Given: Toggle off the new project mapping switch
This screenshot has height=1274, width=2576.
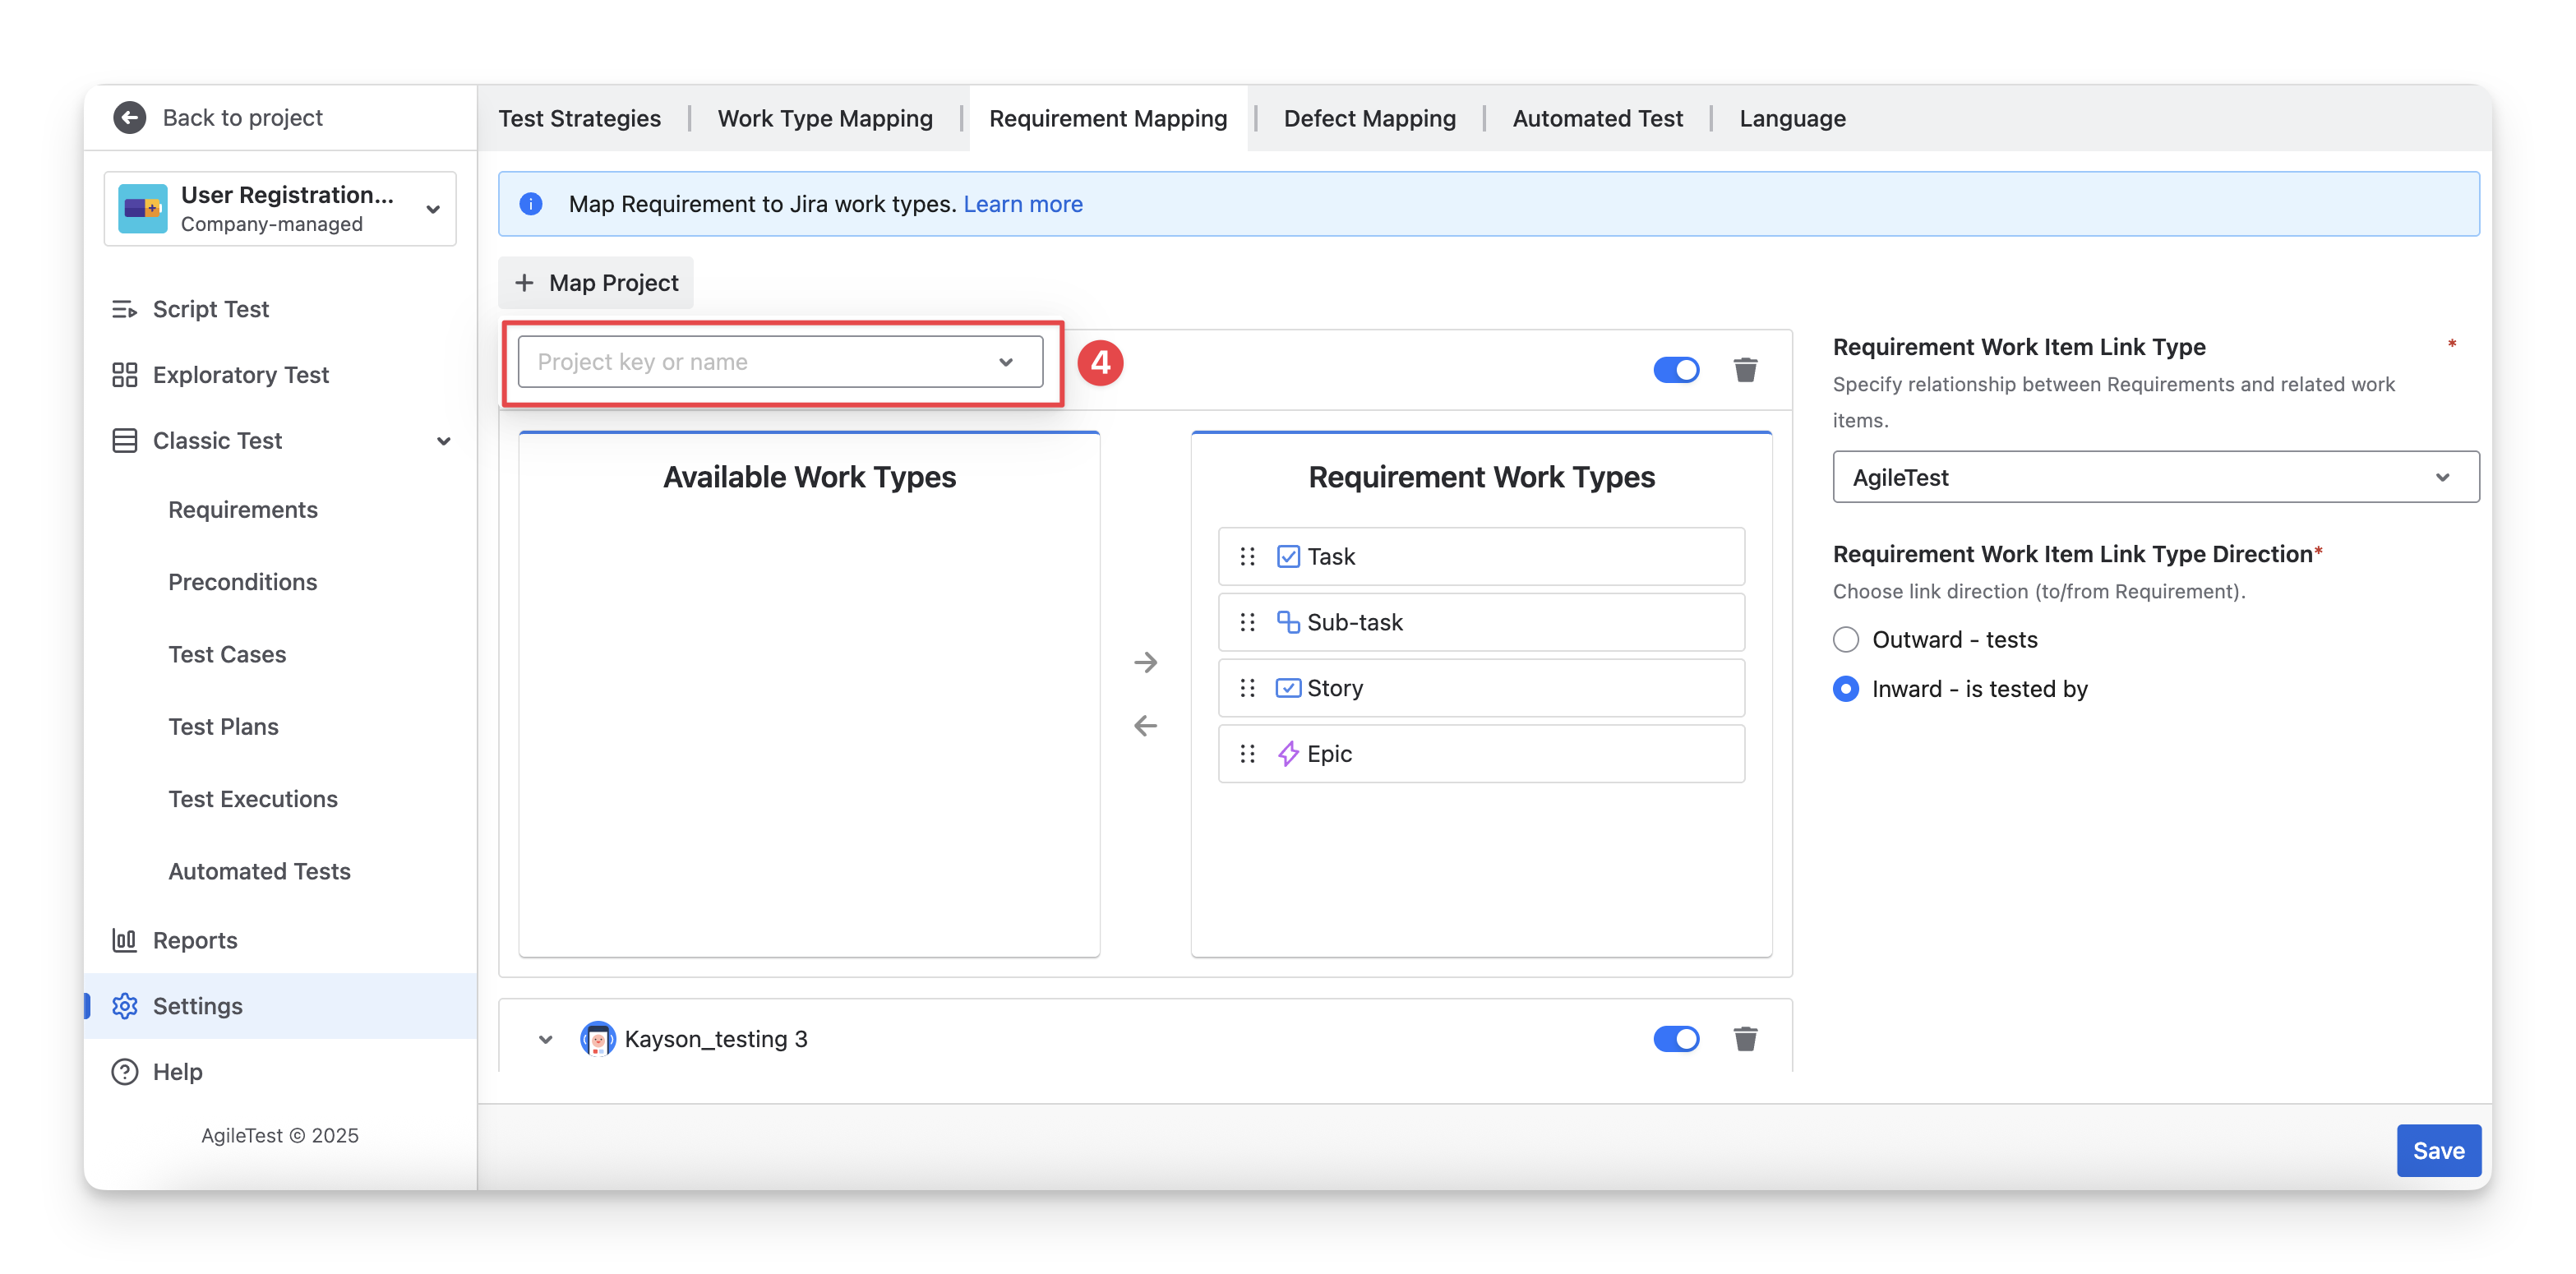Looking at the screenshot, I should (x=1676, y=370).
